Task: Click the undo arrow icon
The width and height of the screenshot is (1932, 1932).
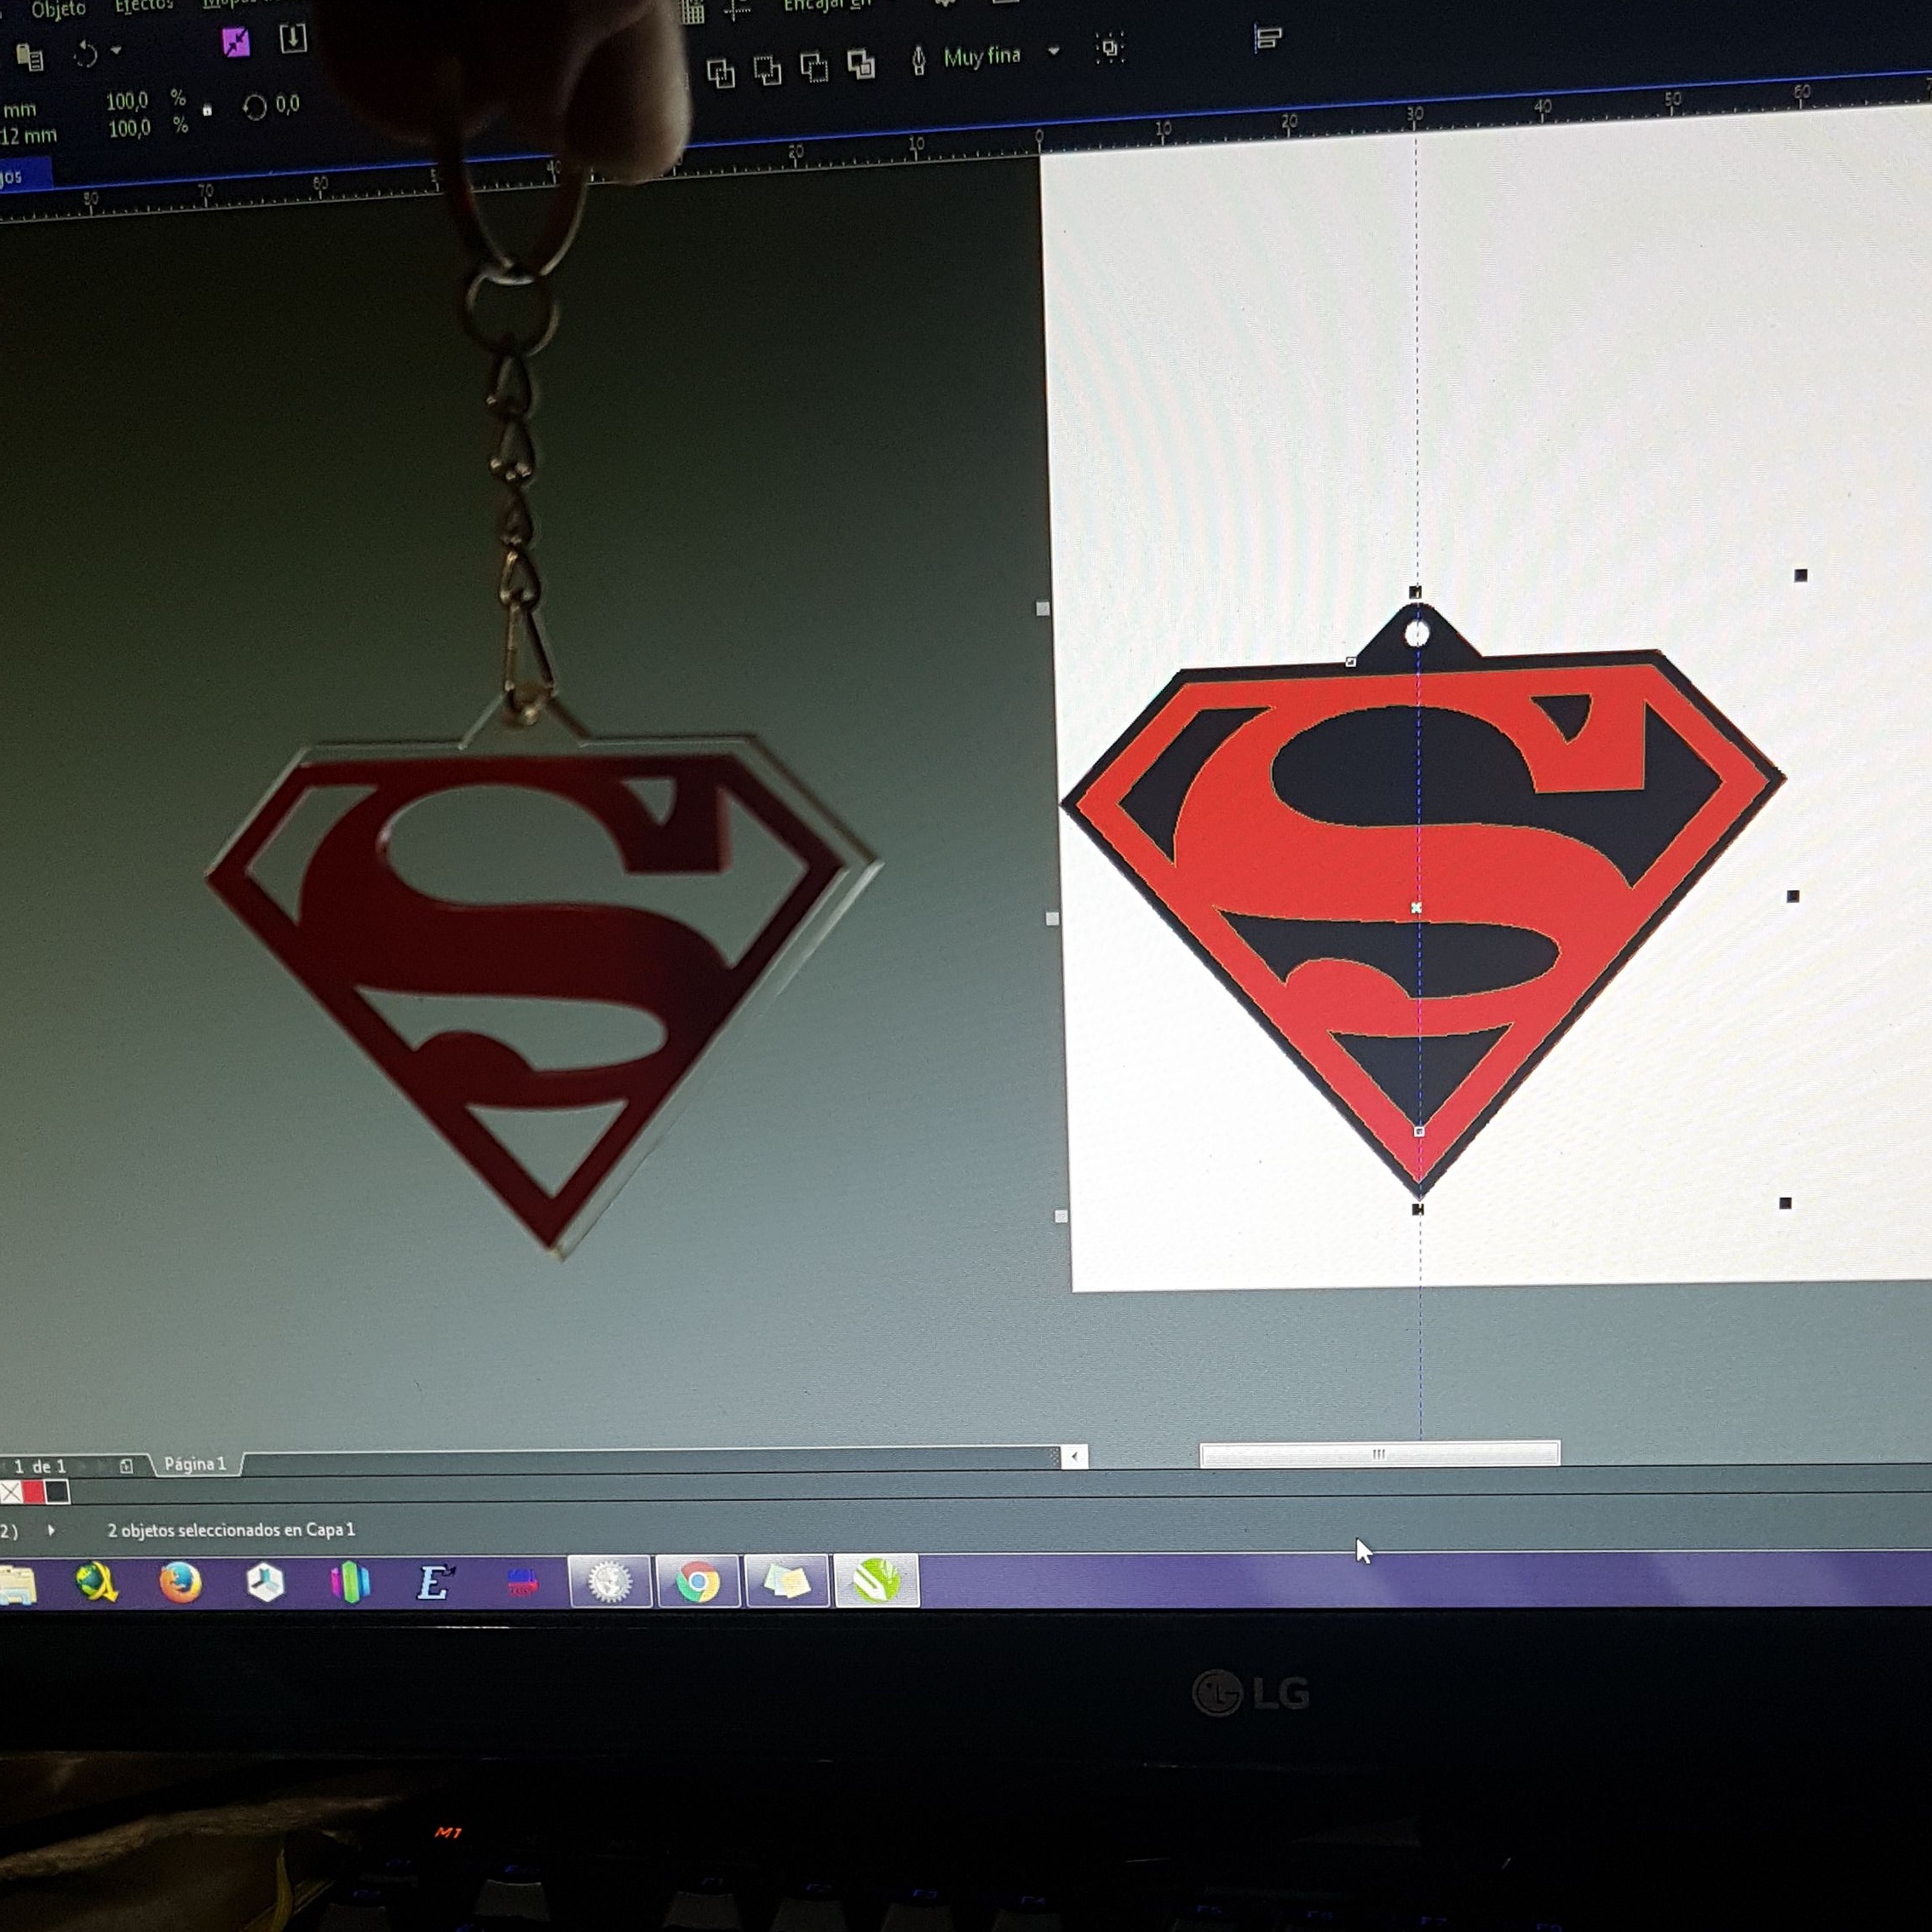Action: (x=86, y=53)
